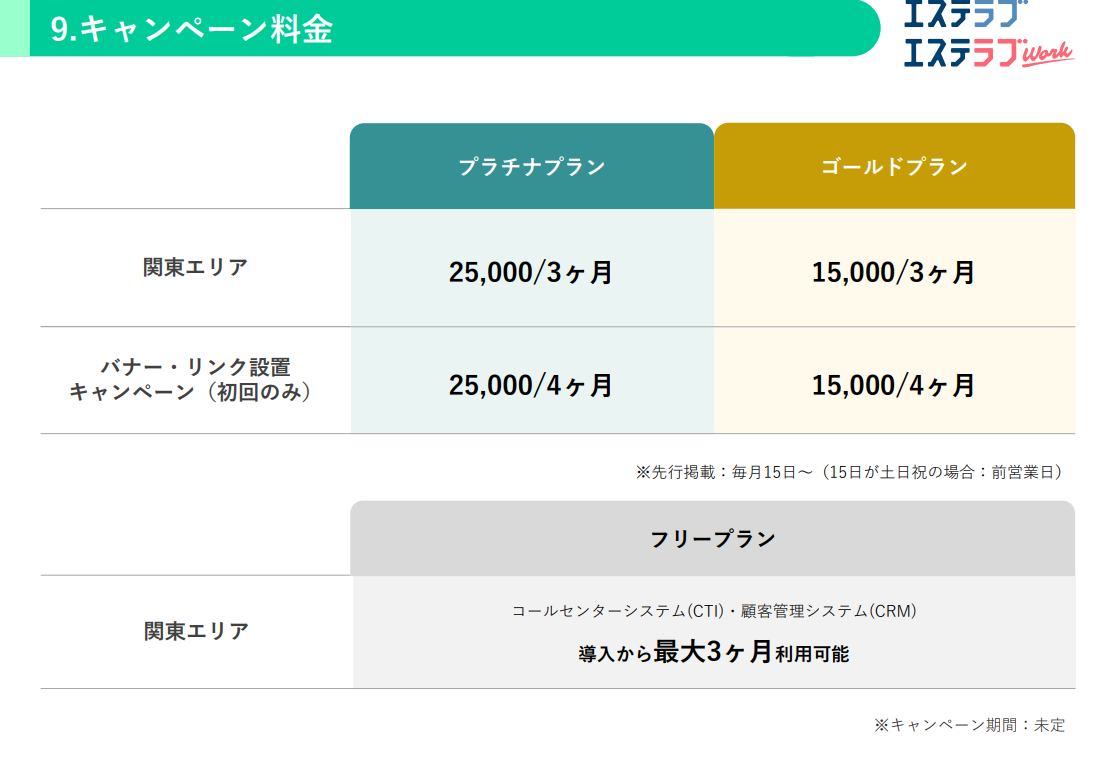Select the プラチナプラン column header
Viewport: 1117px width, 763px height.
tap(531, 167)
